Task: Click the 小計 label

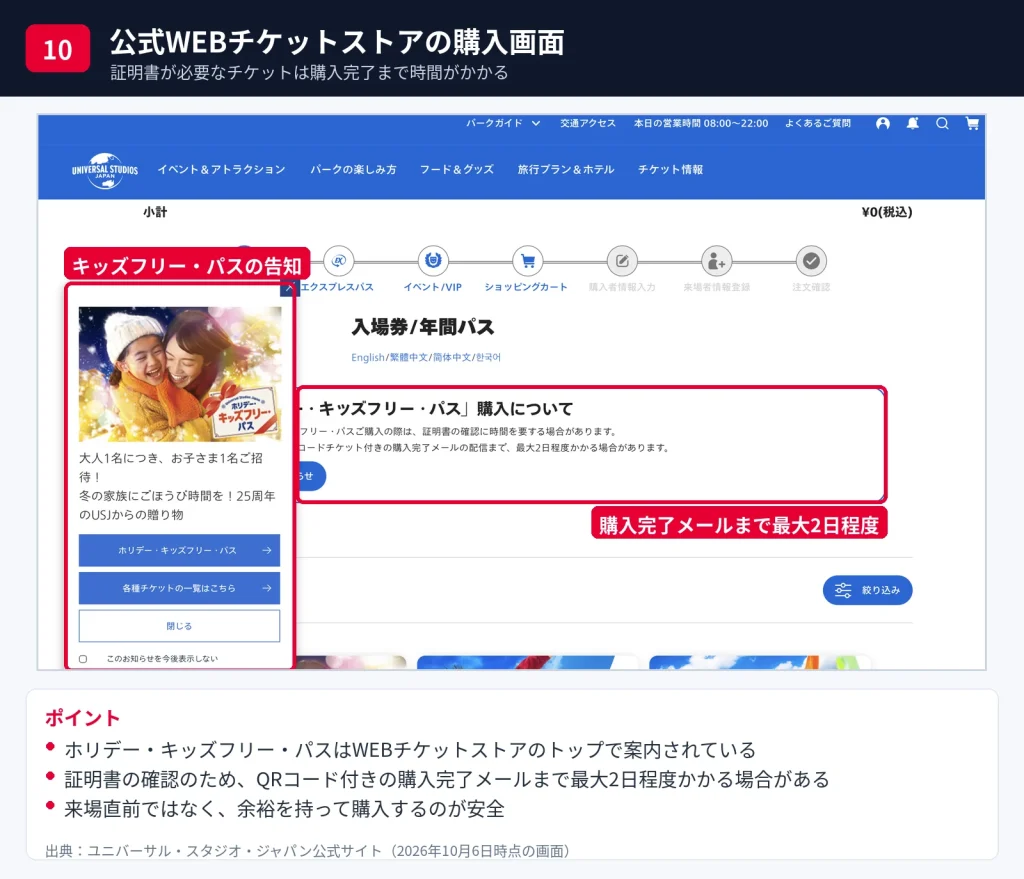Action: click(x=155, y=212)
